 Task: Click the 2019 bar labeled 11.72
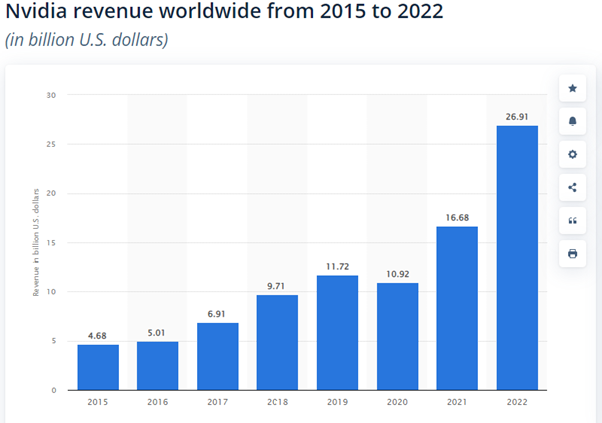337,333
